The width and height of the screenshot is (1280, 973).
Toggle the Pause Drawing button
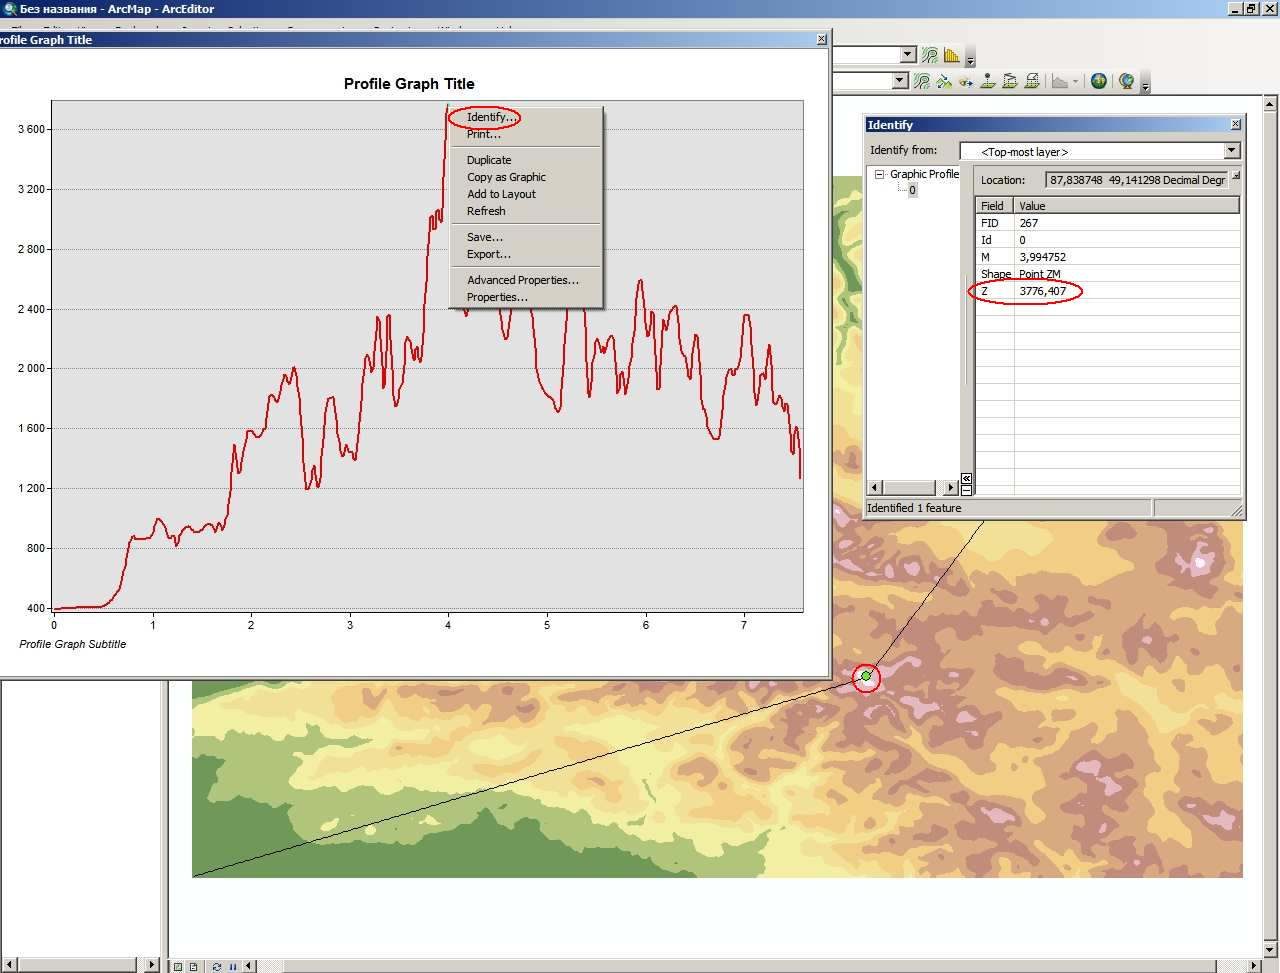pyautogui.click(x=233, y=966)
